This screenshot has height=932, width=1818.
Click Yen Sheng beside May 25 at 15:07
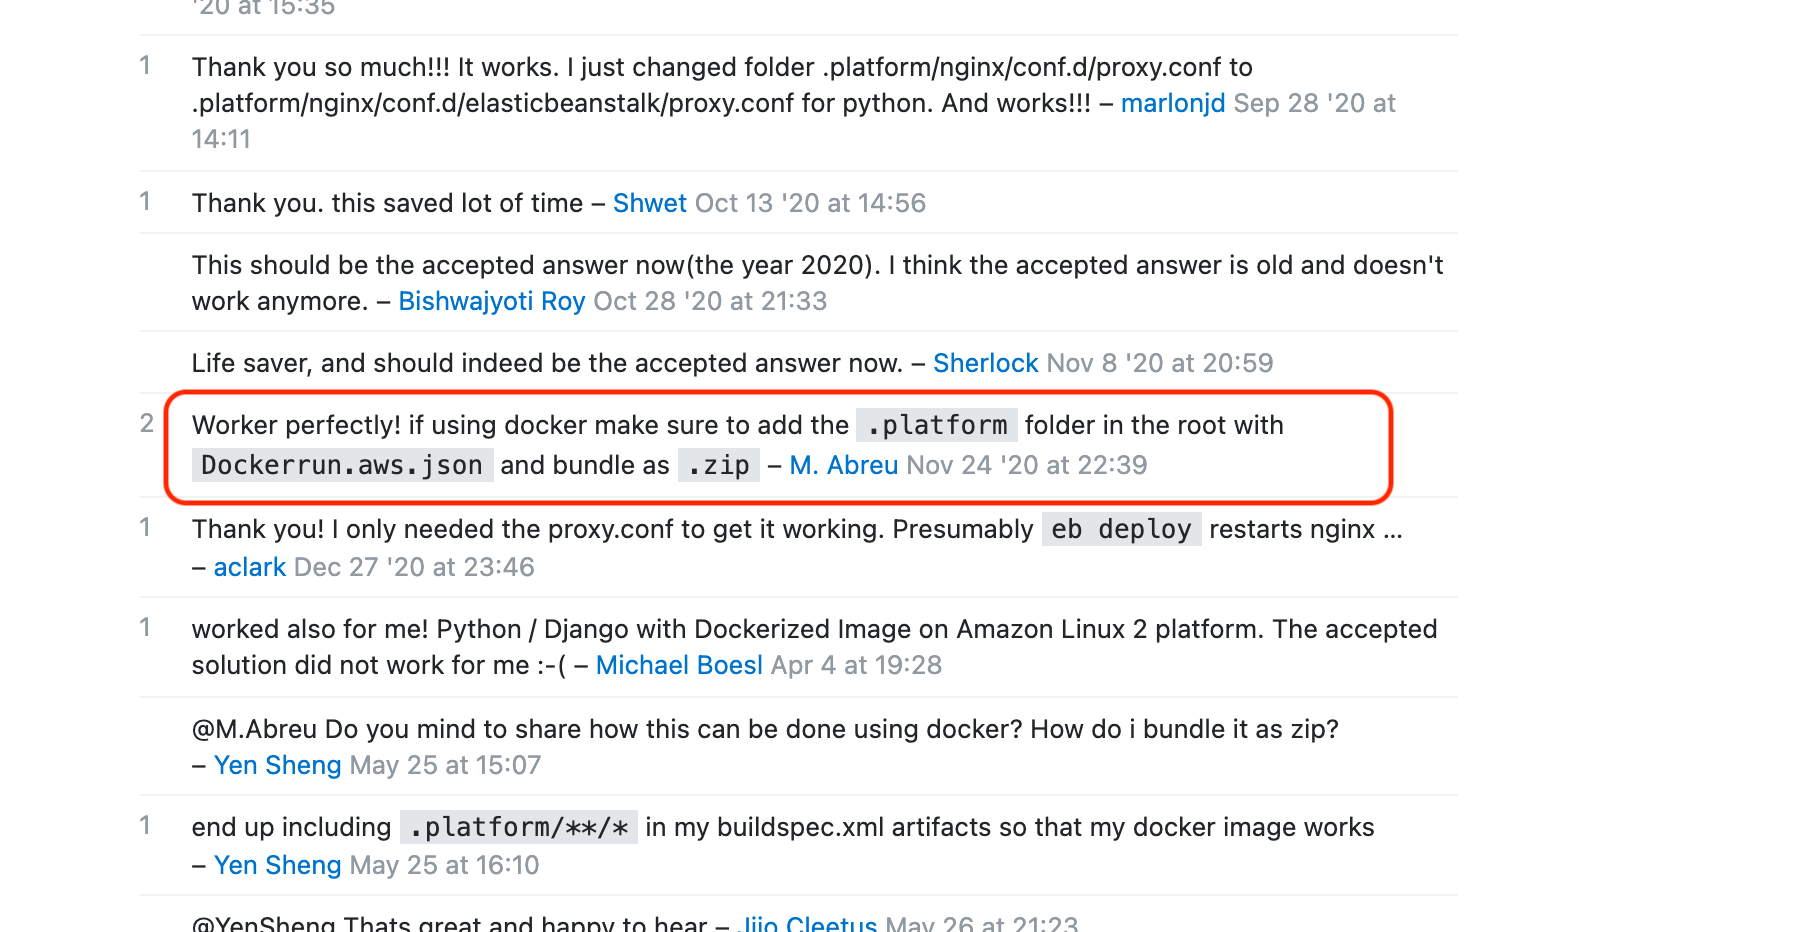coord(277,765)
